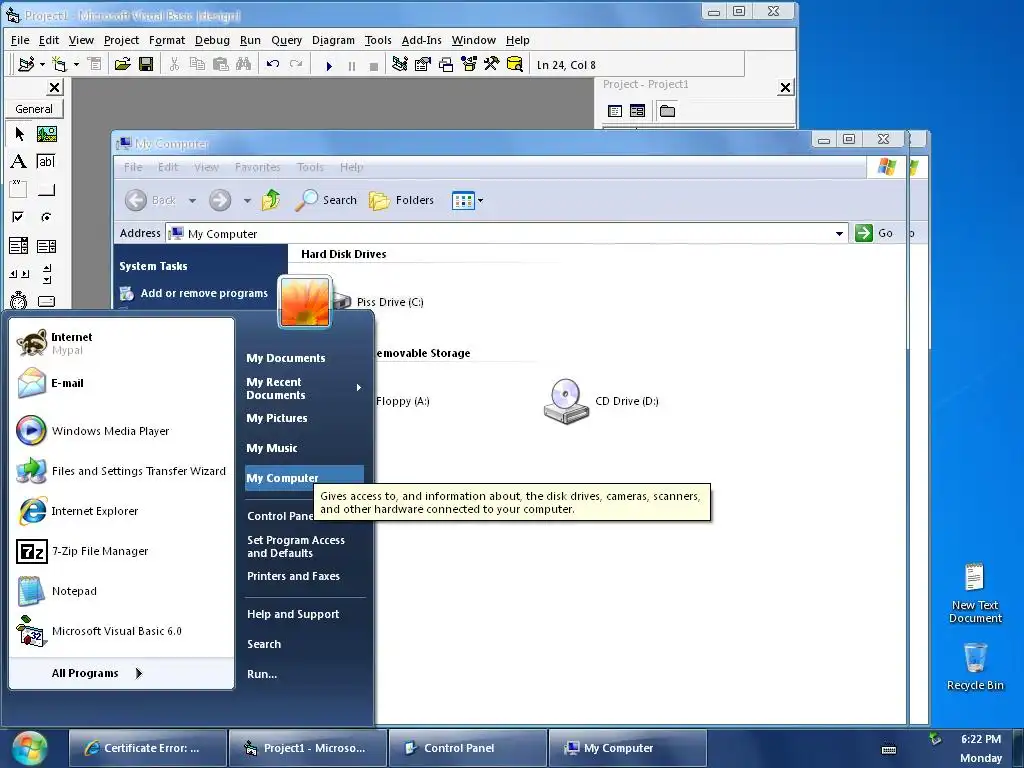Screen dimensions: 1024x768
Task: Click the Menu Editor toolbar icon
Action: (95, 65)
